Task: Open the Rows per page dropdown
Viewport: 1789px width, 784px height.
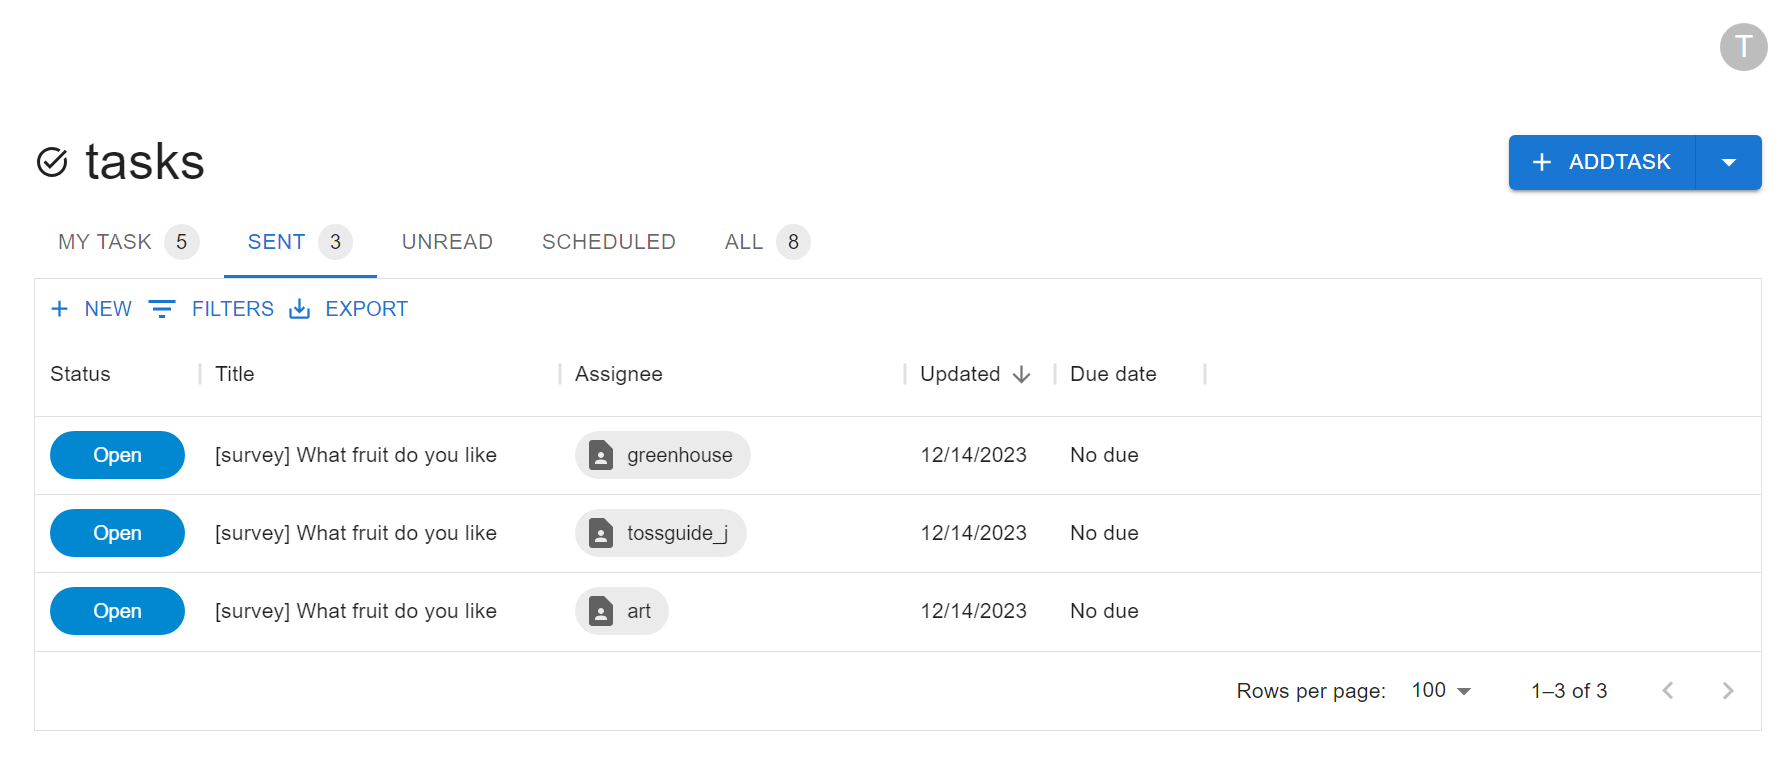Action: click(1440, 691)
